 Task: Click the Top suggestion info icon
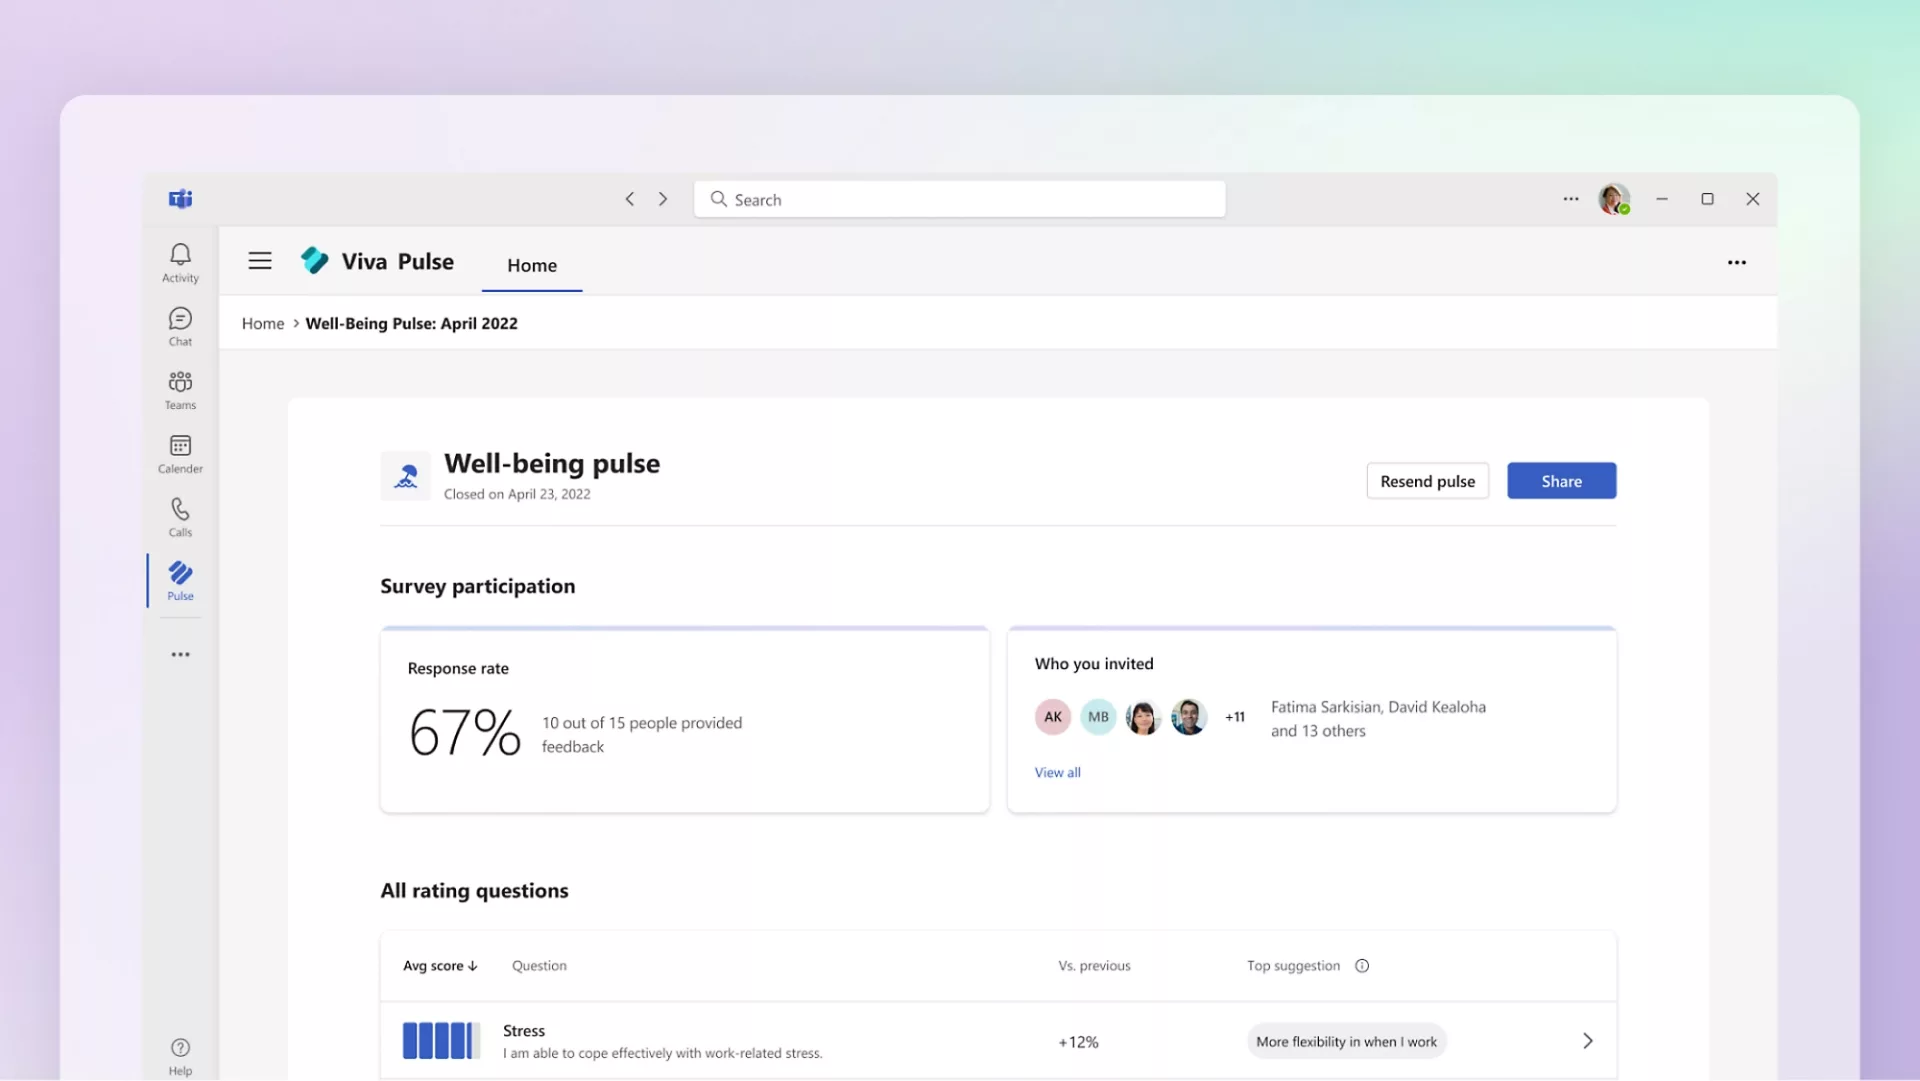(x=1362, y=966)
